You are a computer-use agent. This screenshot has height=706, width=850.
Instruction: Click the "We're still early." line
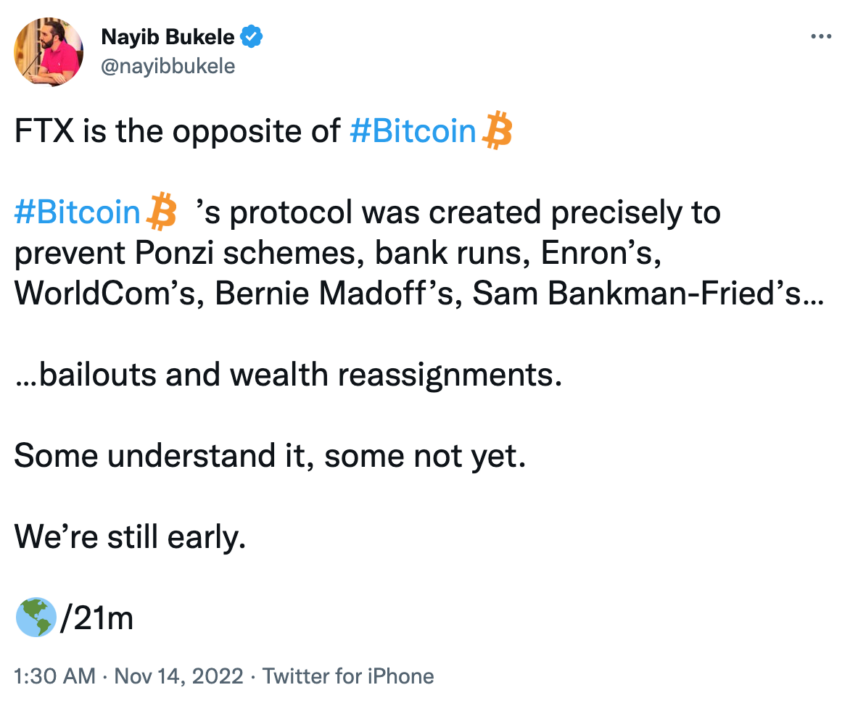130,539
